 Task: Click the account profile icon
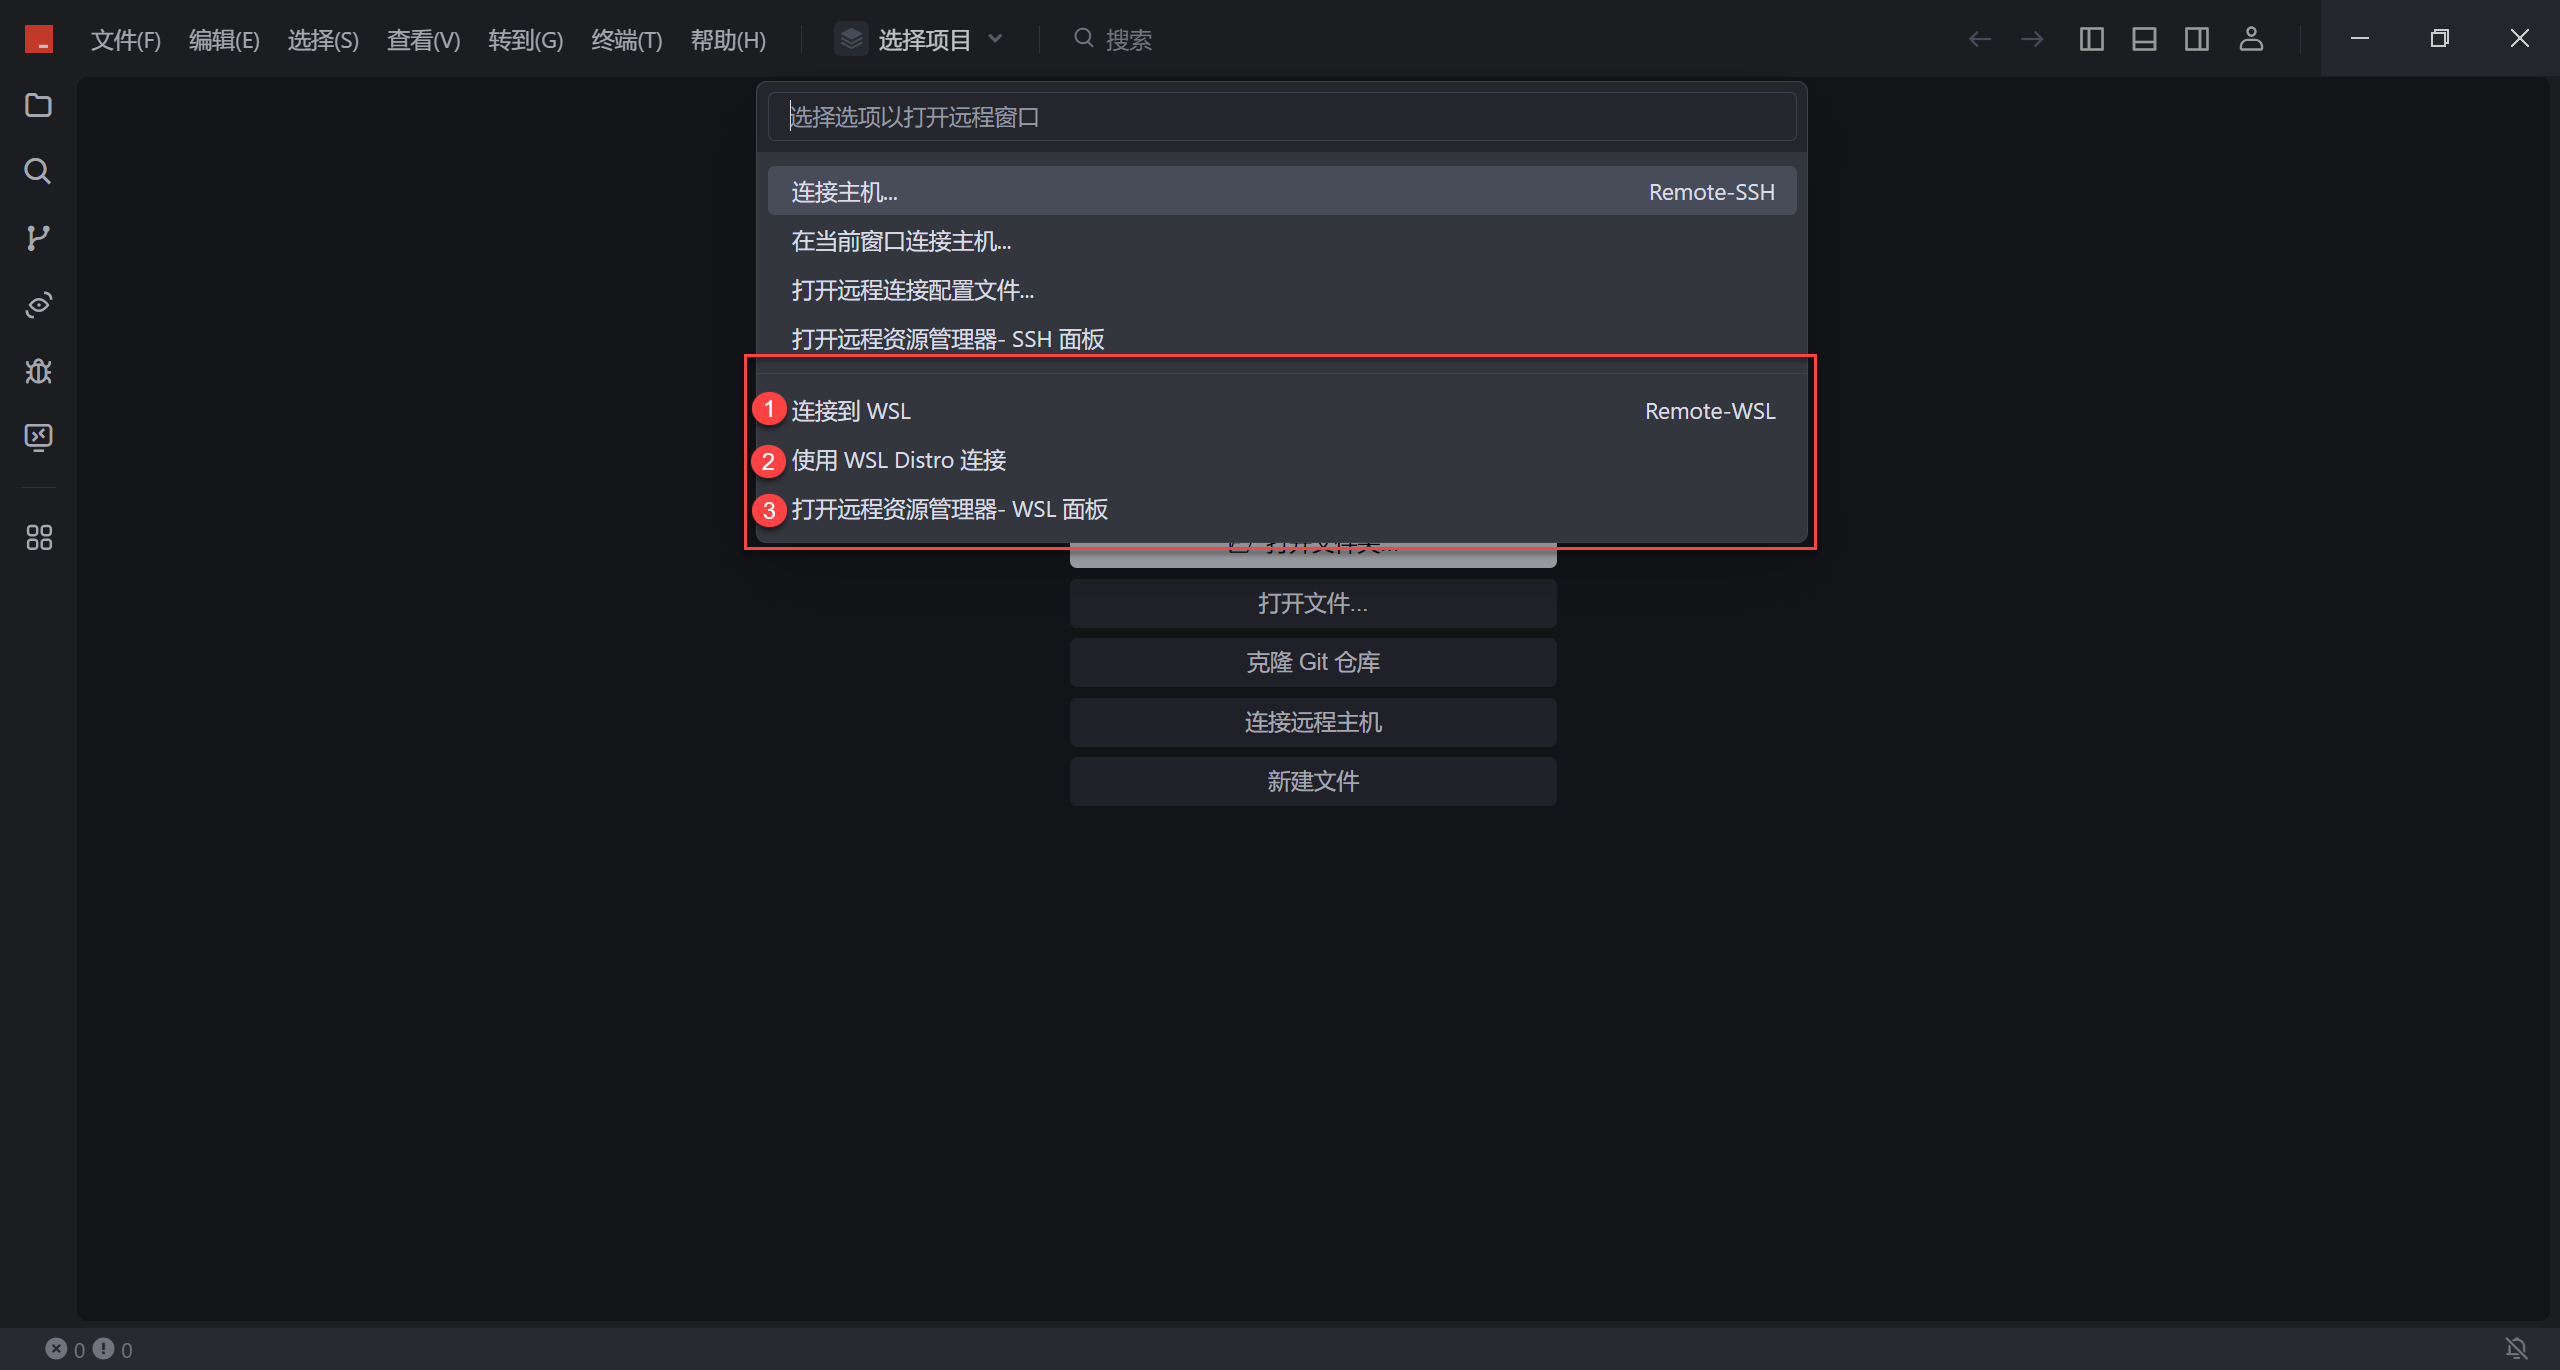tap(2251, 39)
